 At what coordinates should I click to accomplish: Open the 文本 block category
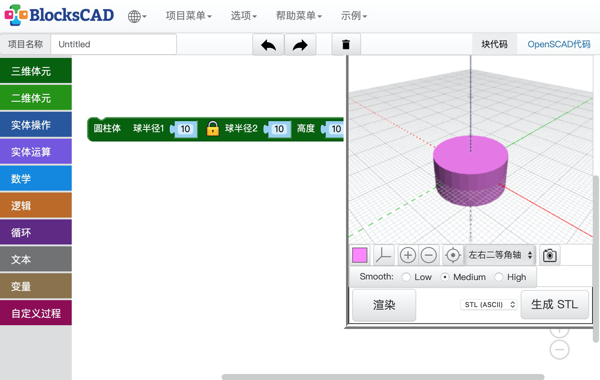[36, 259]
